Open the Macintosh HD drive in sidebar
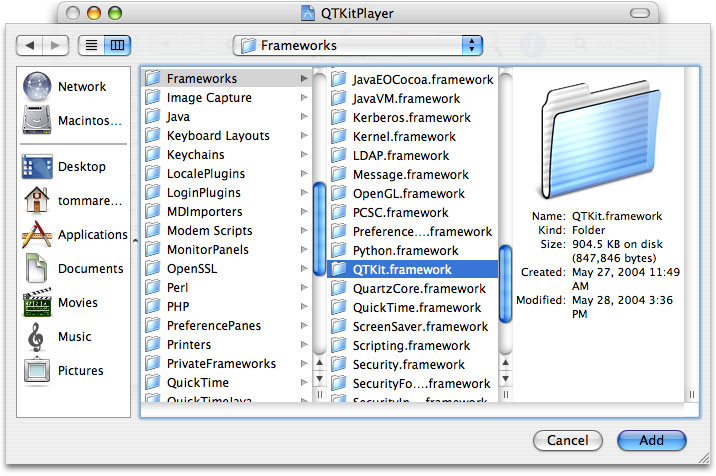The image size is (716, 476). point(73,121)
